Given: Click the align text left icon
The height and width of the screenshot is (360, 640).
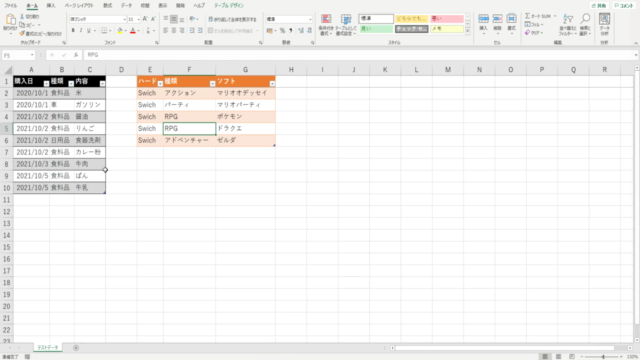Looking at the screenshot, I should [166, 31].
